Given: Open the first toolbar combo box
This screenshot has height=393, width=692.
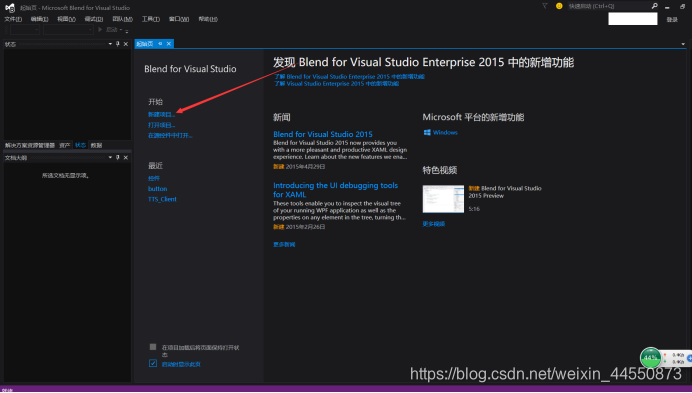Looking at the screenshot, I should pyautogui.click(x=25, y=30).
